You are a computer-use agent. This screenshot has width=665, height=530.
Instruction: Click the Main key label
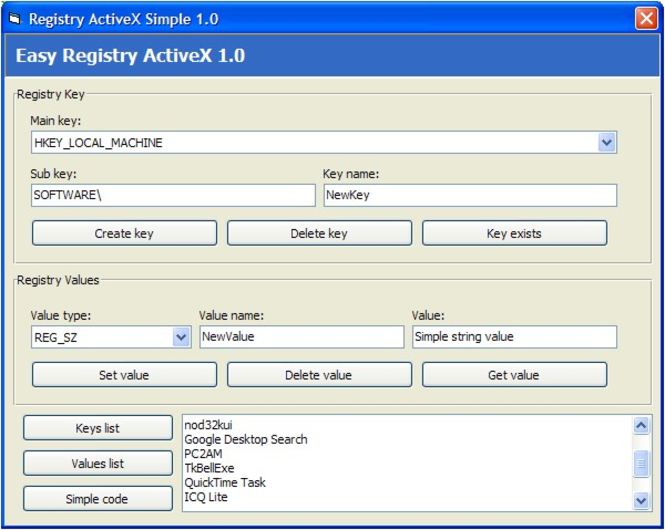56,121
